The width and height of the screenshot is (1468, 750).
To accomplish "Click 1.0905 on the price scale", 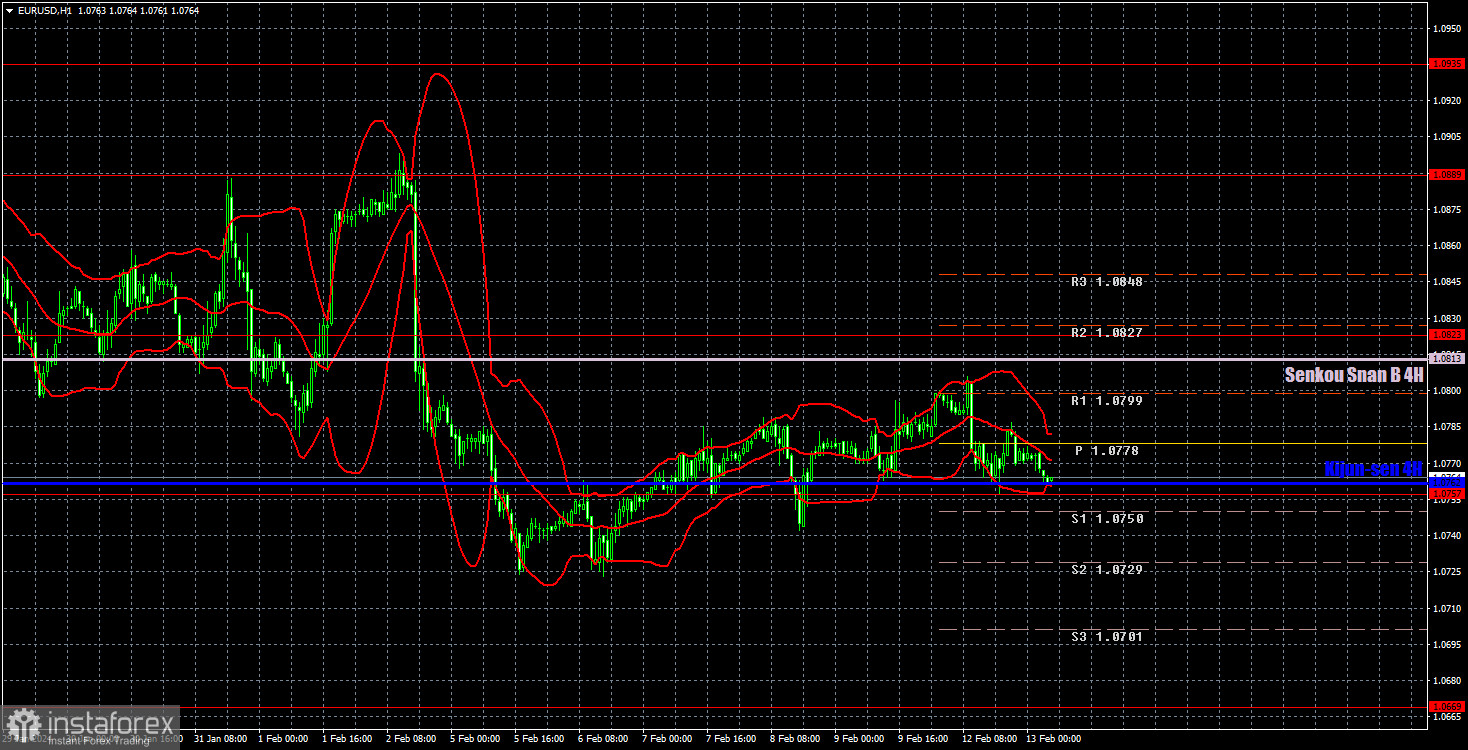I will (1447, 137).
